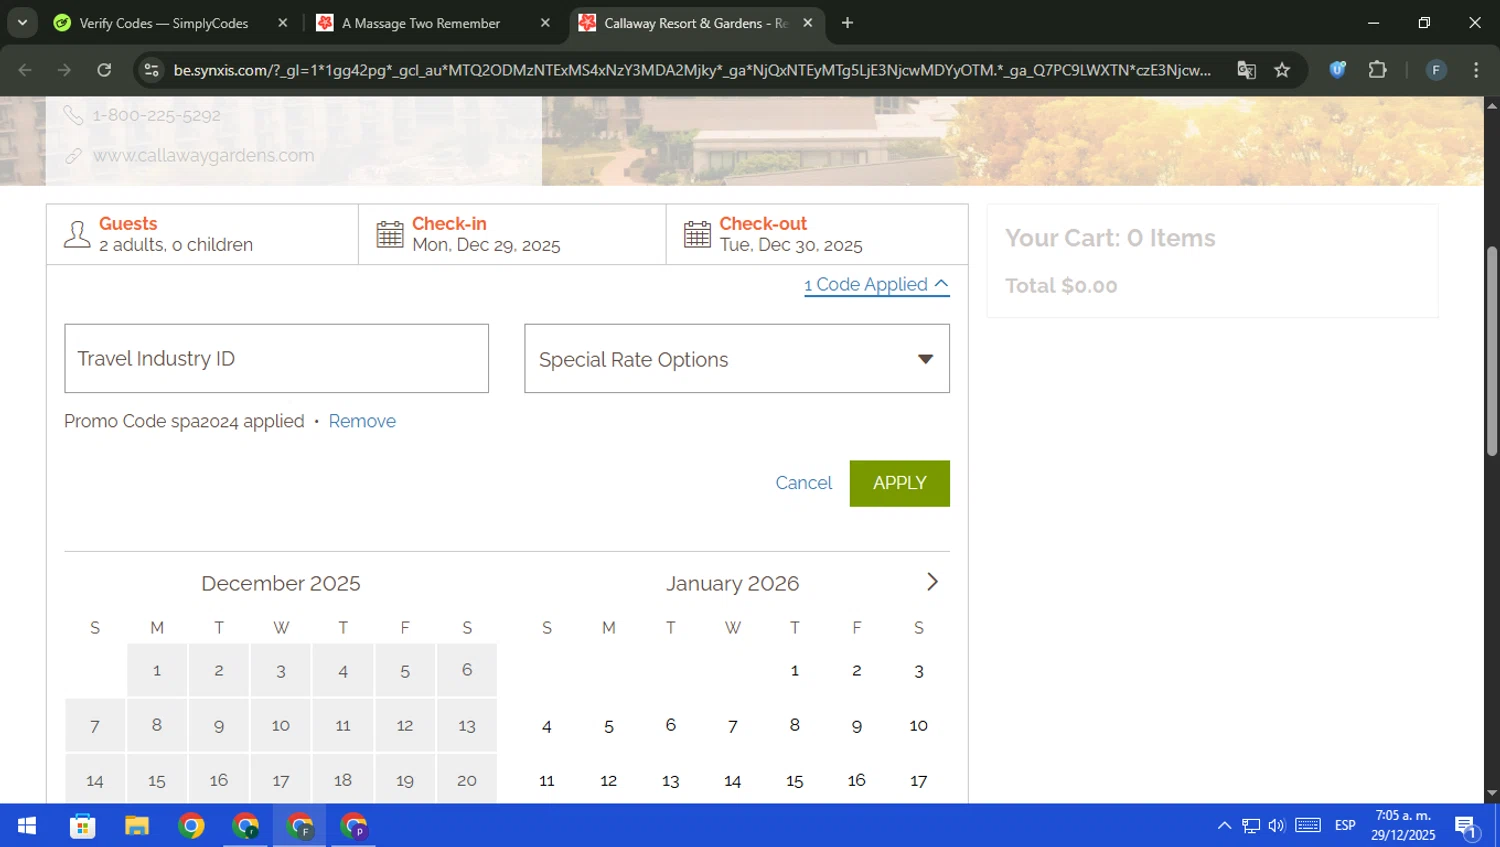Select January 10 on the calendar
1500x847 pixels.
919,725
